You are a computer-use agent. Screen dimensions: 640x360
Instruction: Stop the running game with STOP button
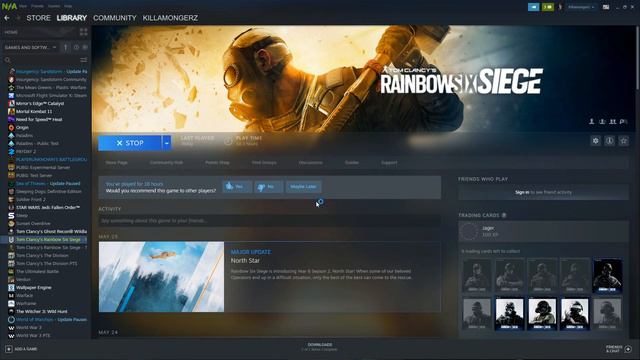click(130, 143)
